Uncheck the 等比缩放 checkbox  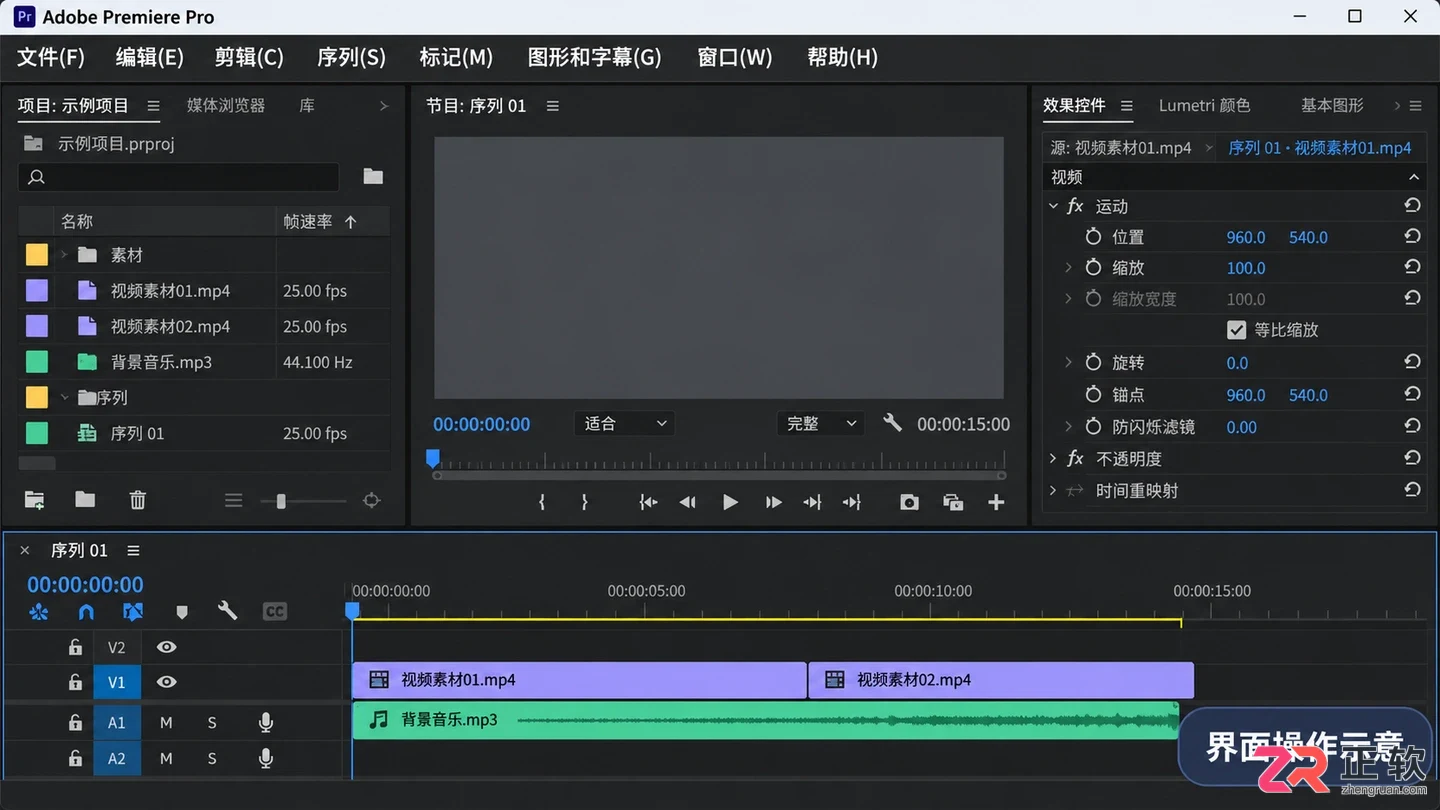click(x=1237, y=329)
